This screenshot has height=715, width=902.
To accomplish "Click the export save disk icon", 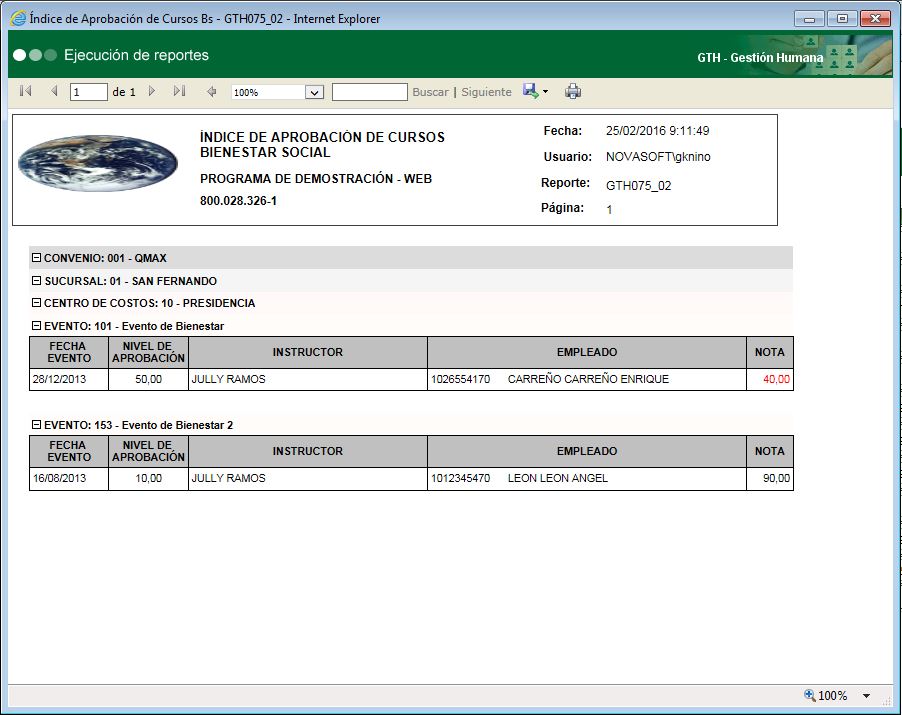I will click(530, 91).
